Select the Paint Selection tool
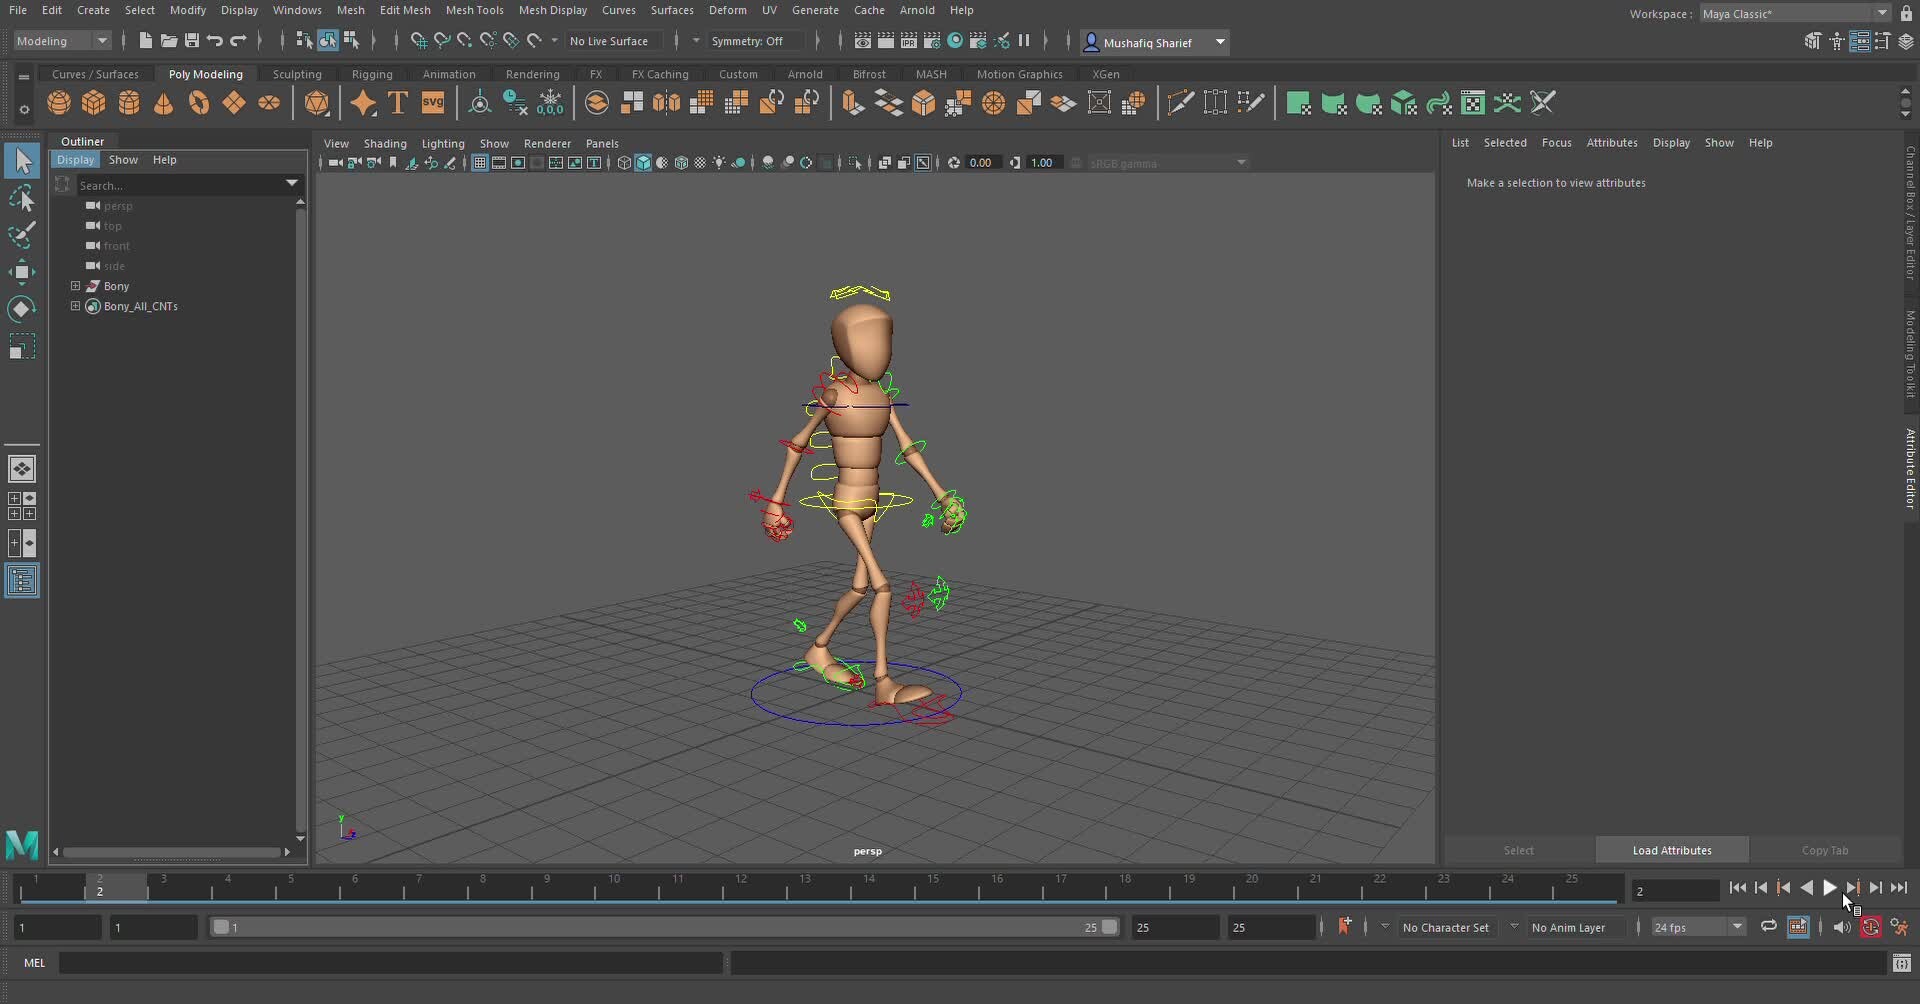Viewport: 1920px width, 1004px height. pos(21,235)
